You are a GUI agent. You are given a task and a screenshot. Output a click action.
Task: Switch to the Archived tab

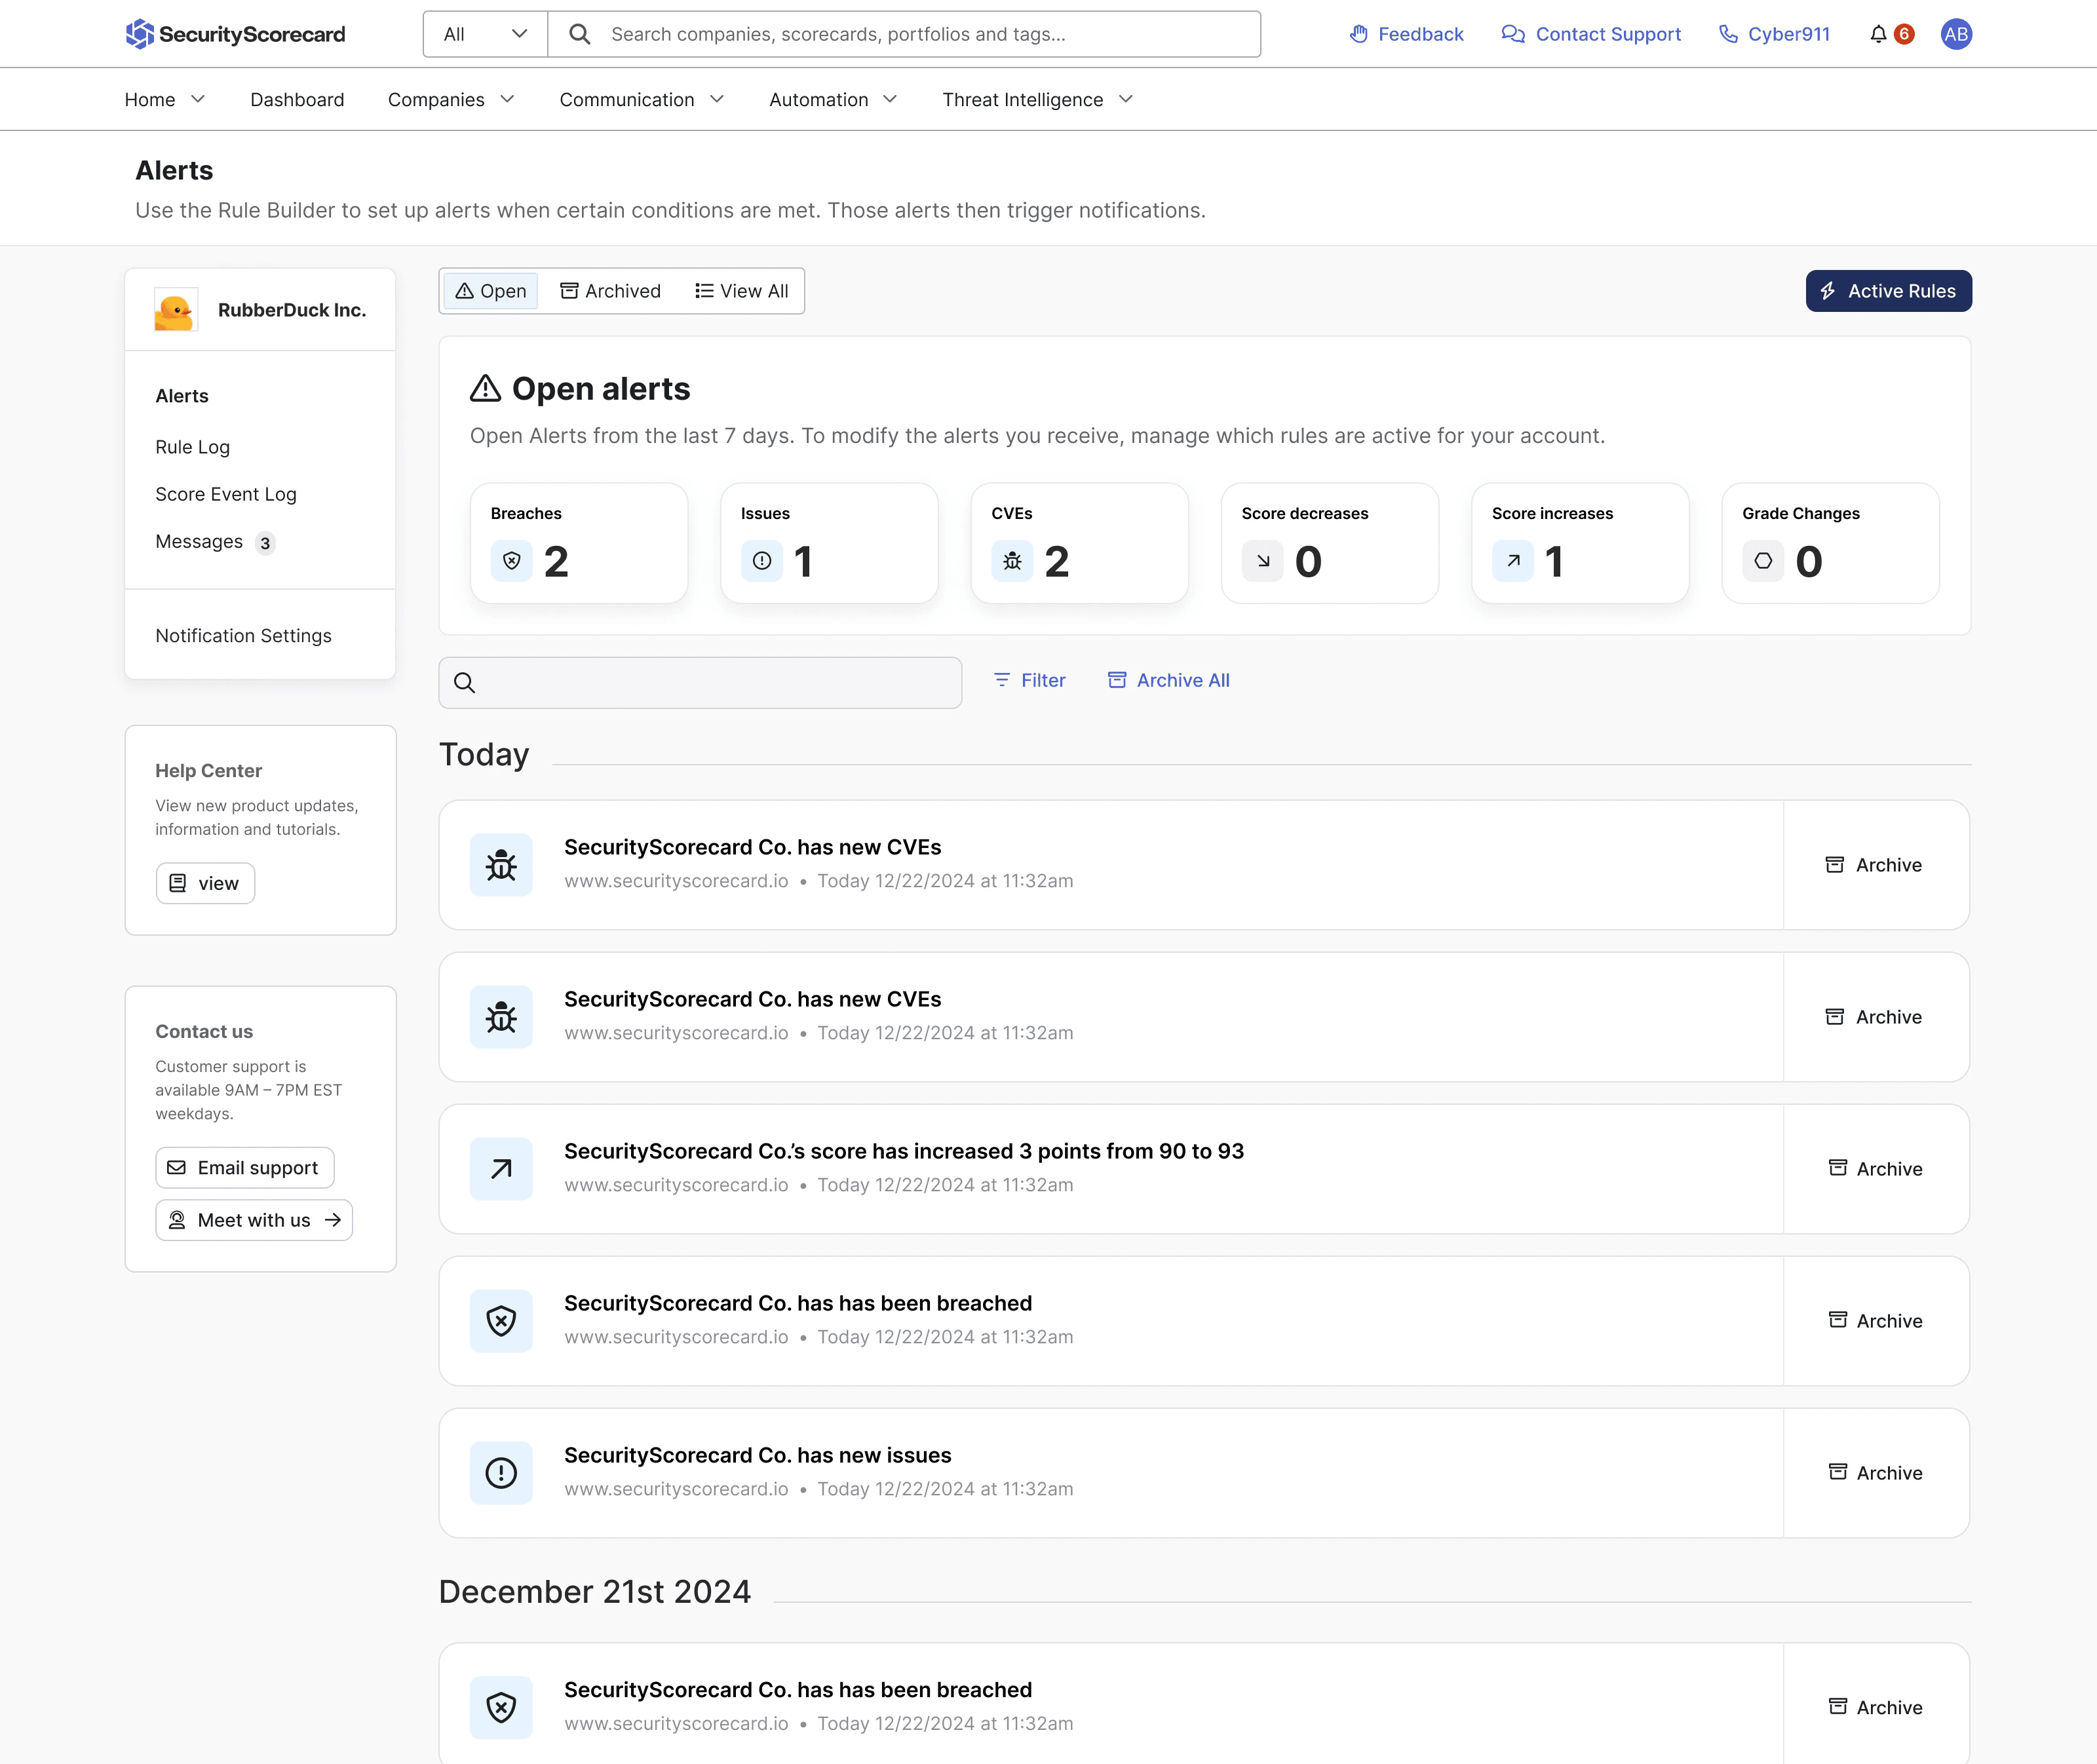610,291
